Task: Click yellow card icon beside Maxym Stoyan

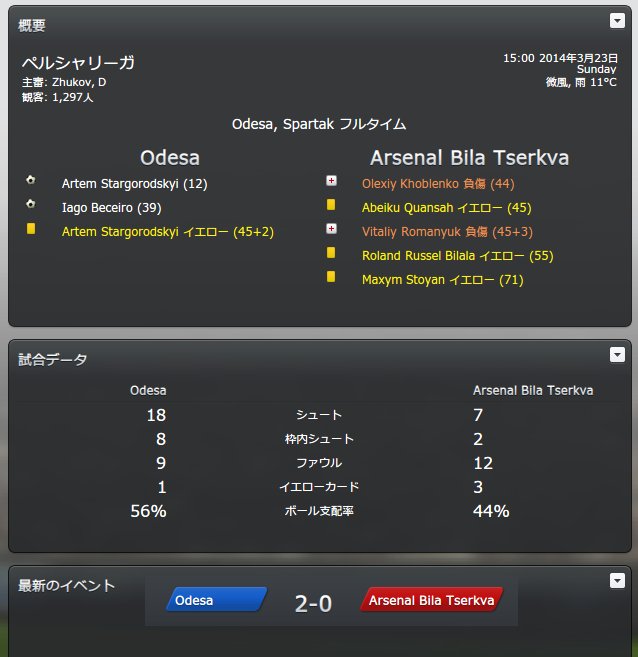Action: (331, 277)
